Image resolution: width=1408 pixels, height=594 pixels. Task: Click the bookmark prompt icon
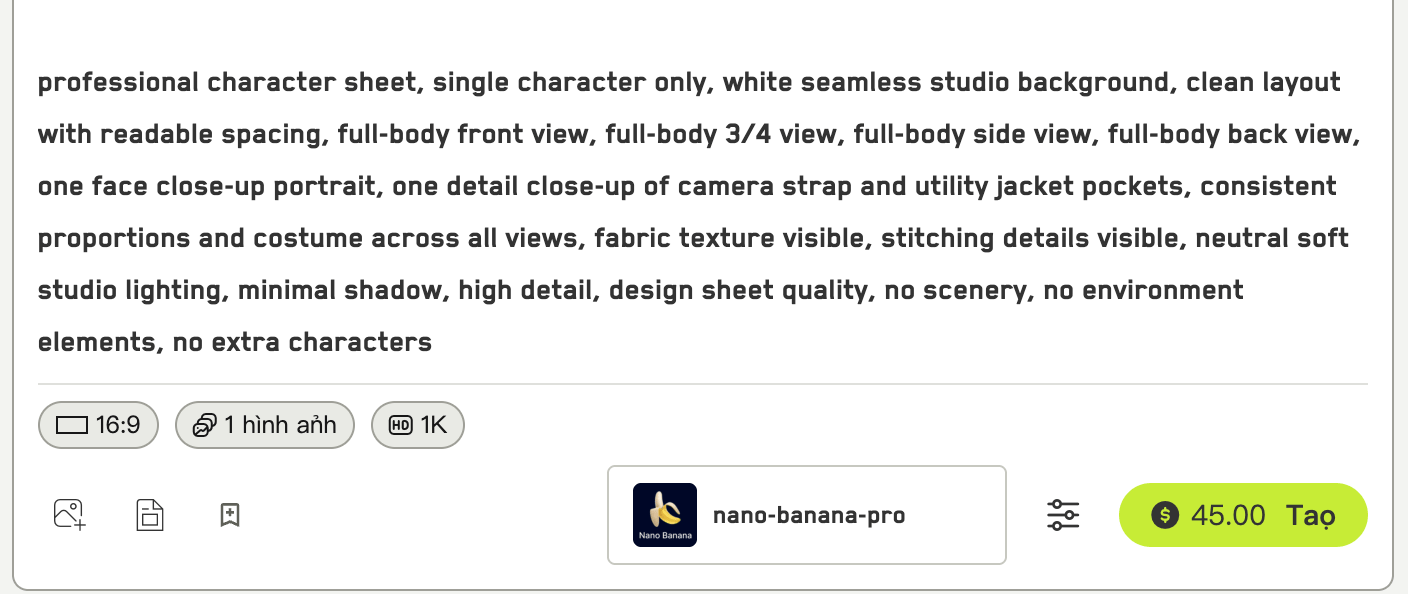(230, 515)
